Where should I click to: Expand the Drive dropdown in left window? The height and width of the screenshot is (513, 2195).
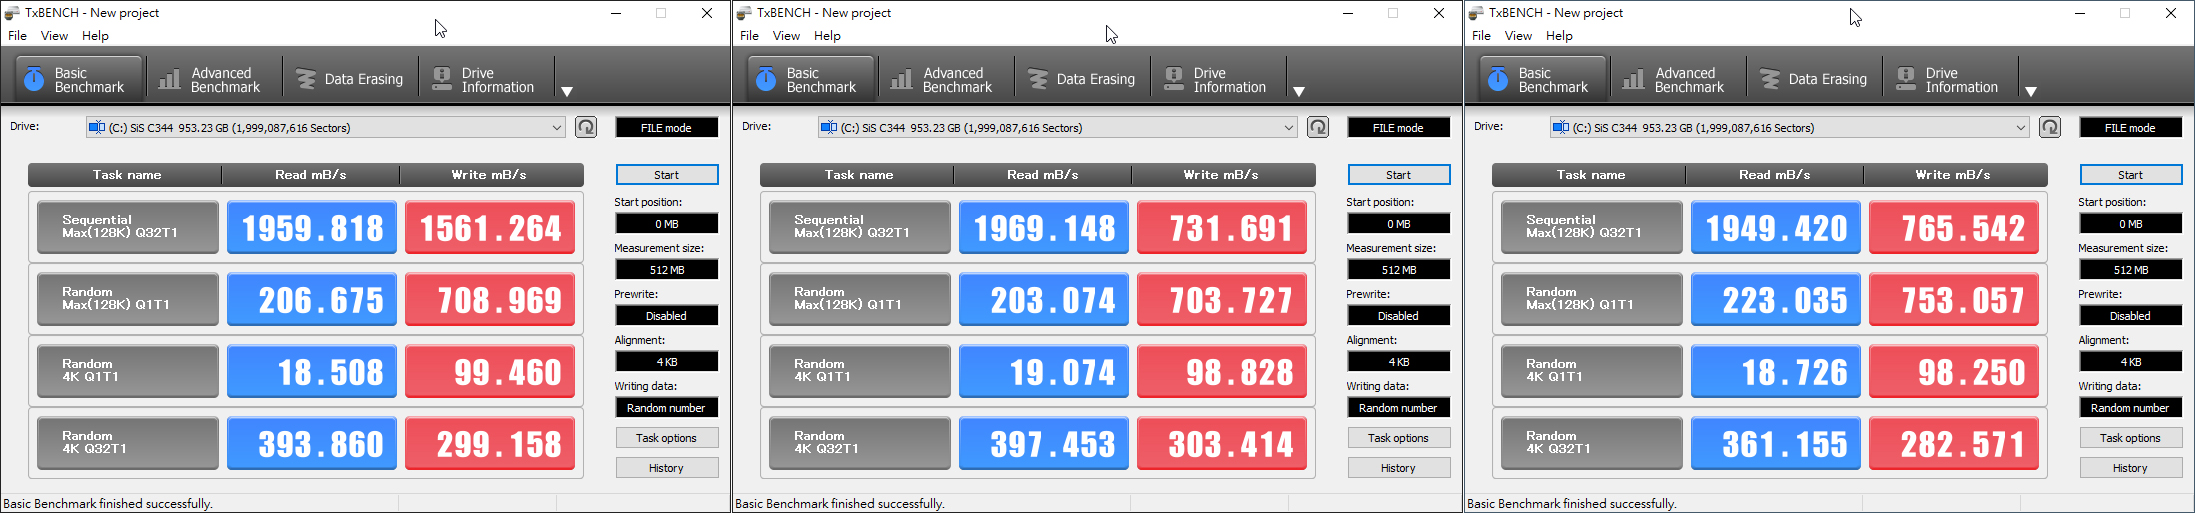tap(557, 128)
